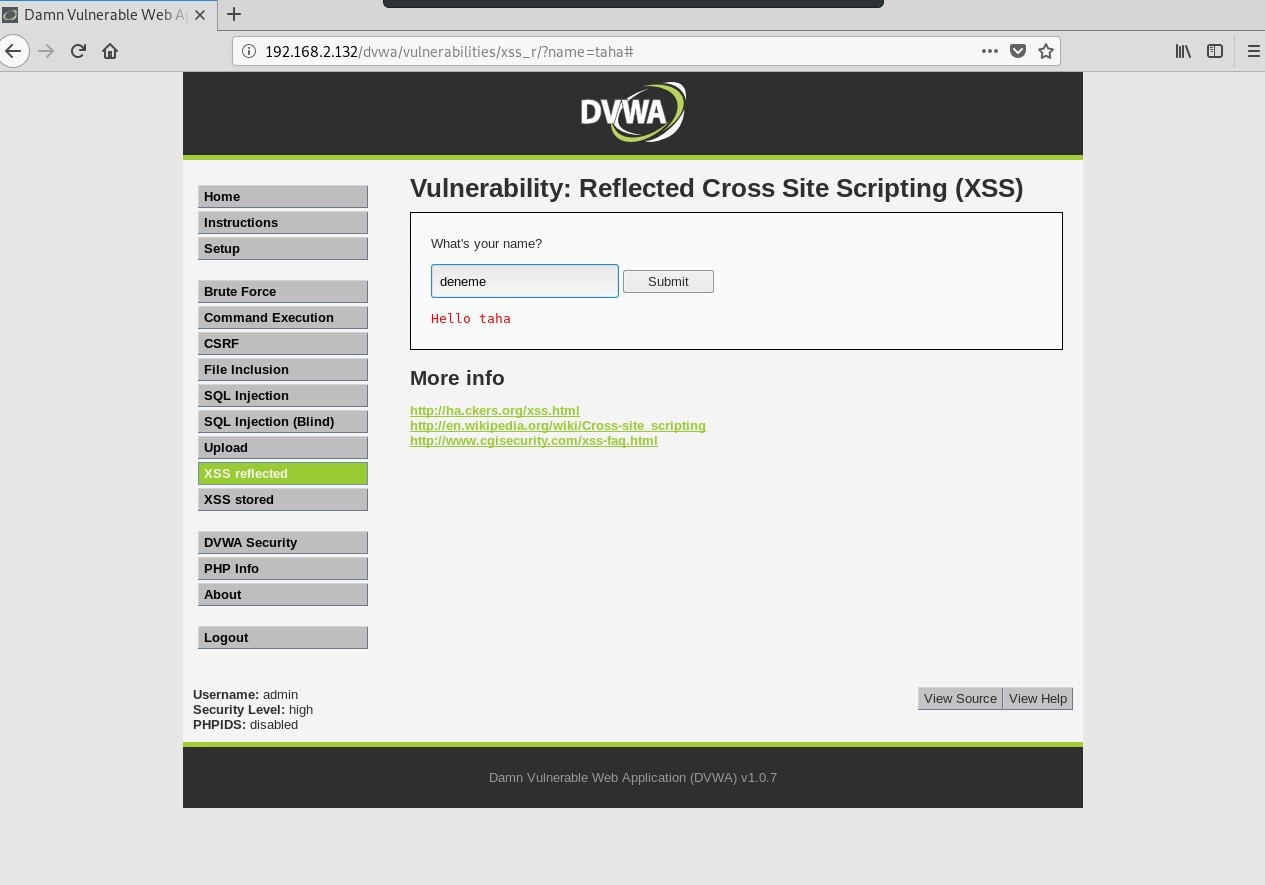Click the browser Back arrow button

point(13,51)
